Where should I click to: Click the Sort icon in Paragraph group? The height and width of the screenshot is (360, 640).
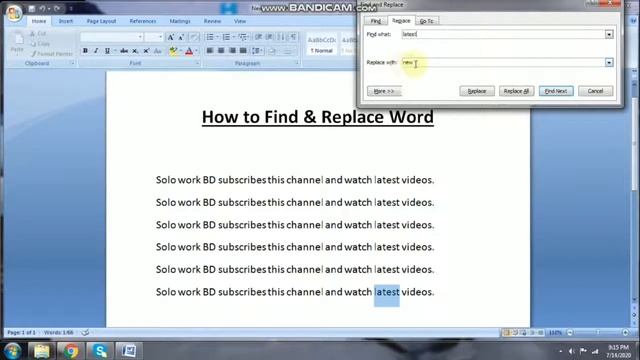[281, 37]
